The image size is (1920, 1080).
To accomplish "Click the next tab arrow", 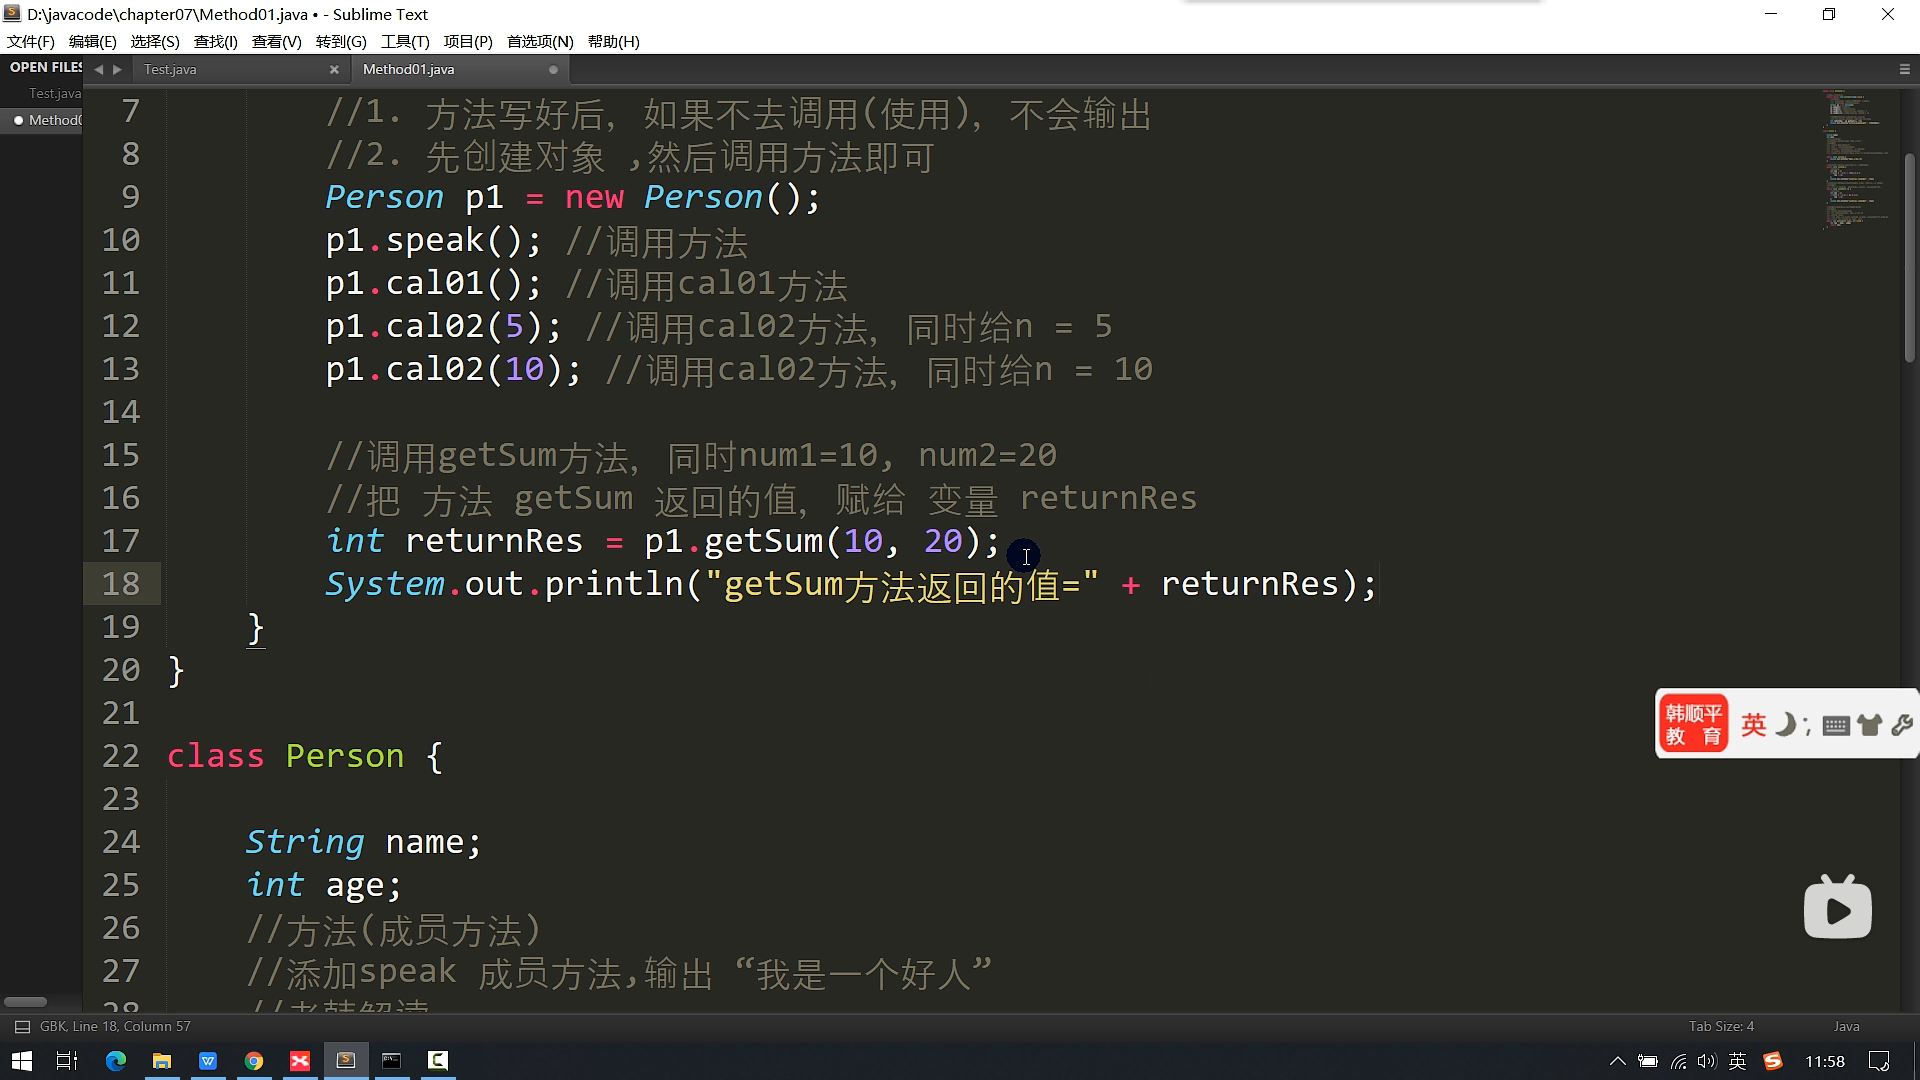I will [x=117, y=69].
